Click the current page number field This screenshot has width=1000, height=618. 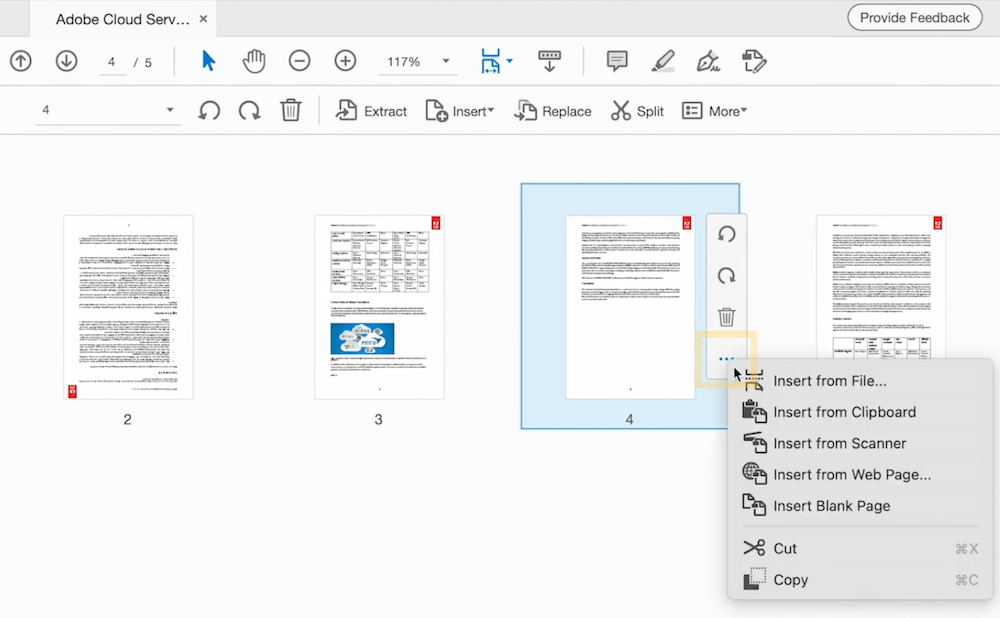tap(112, 62)
